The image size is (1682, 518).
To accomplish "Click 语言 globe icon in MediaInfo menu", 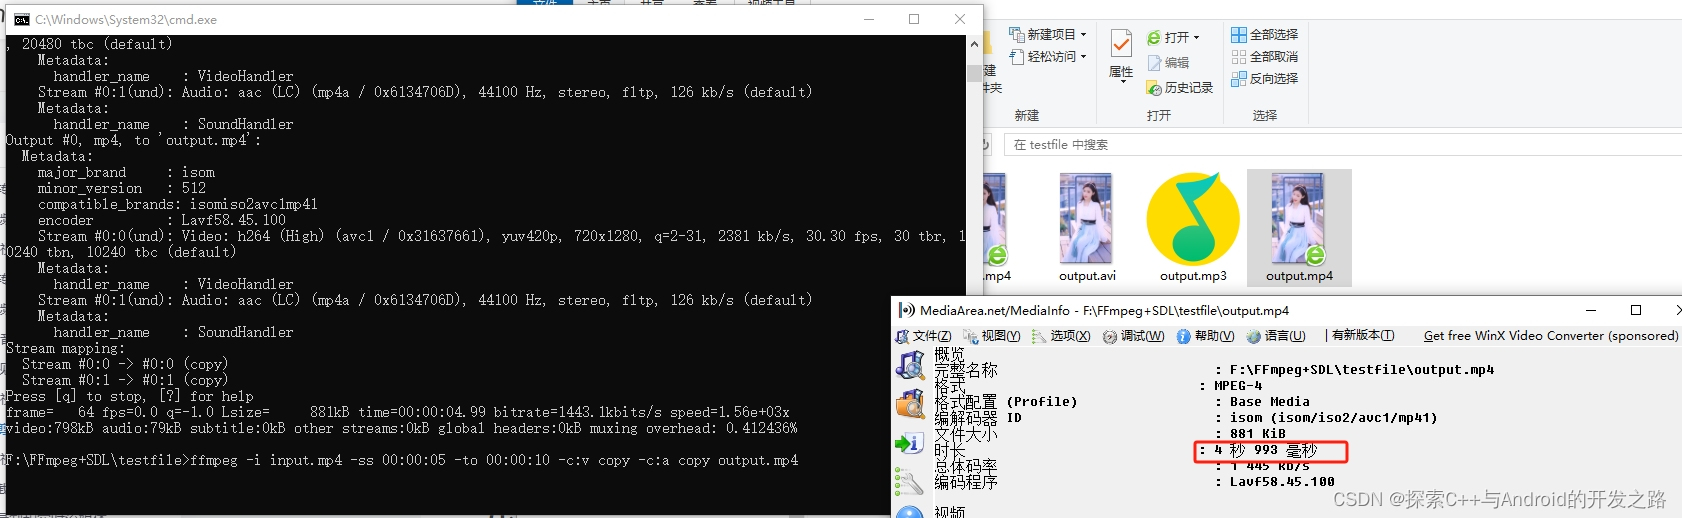I will pos(1253,336).
